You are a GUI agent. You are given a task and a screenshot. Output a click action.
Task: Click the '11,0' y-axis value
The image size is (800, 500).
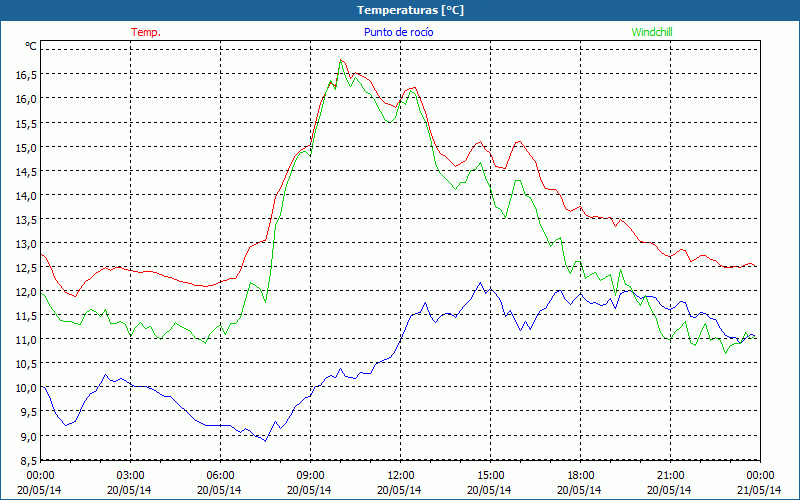(26, 340)
